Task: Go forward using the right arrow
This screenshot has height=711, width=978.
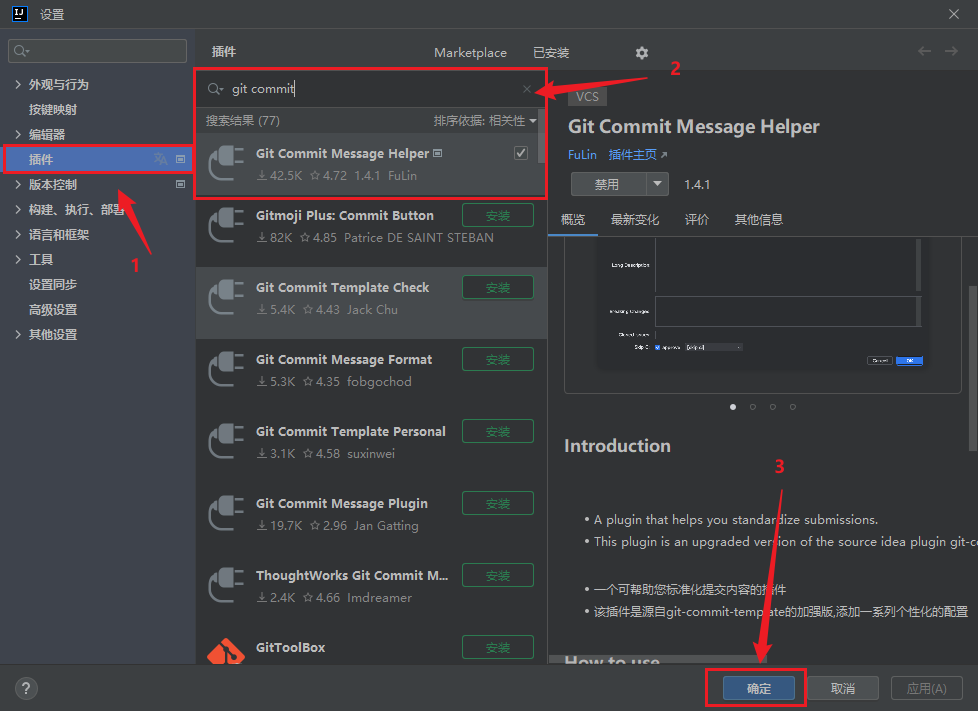Action: click(x=951, y=51)
